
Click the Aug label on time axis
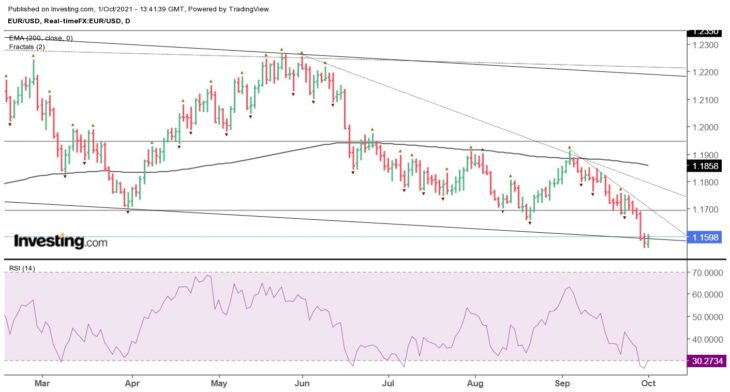click(x=475, y=384)
